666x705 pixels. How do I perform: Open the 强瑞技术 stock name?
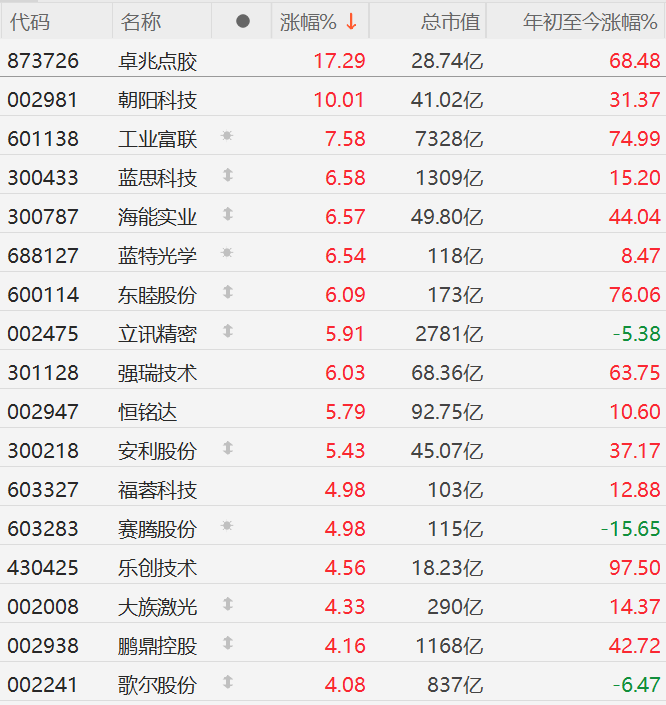(x=157, y=373)
